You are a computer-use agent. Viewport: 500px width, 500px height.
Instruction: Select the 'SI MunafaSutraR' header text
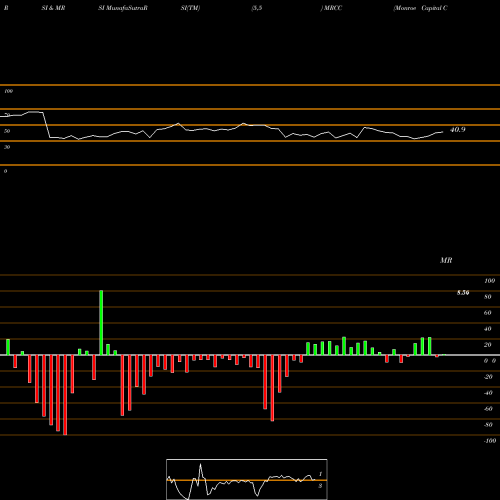[x=123, y=8]
